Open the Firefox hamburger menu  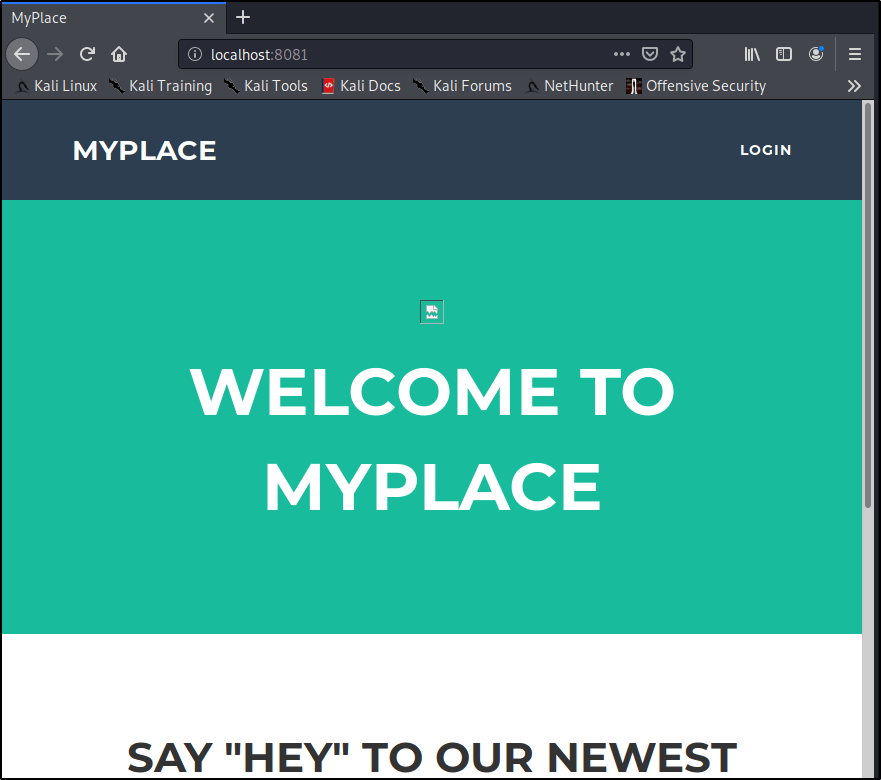(855, 54)
